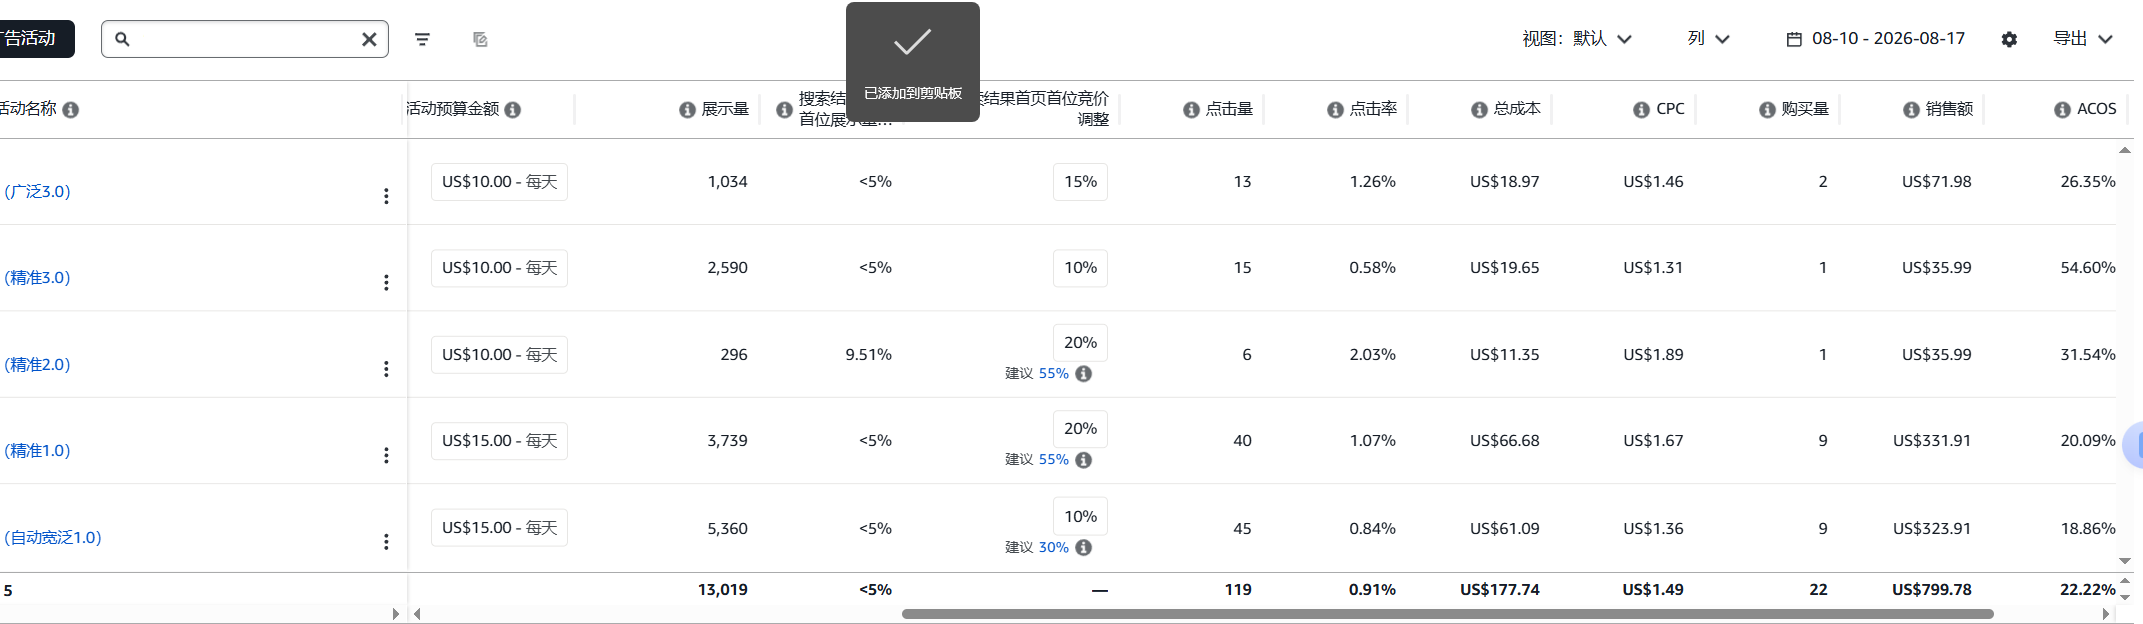The width and height of the screenshot is (2143, 624).
Task: Expand the 视图: 默认 dropdown
Action: tap(1577, 39)
